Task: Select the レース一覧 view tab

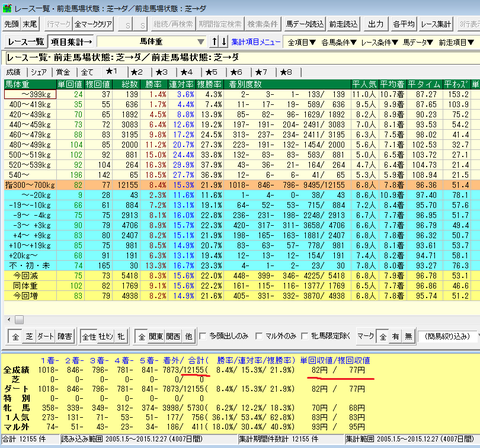Action: tap(25, 42)
